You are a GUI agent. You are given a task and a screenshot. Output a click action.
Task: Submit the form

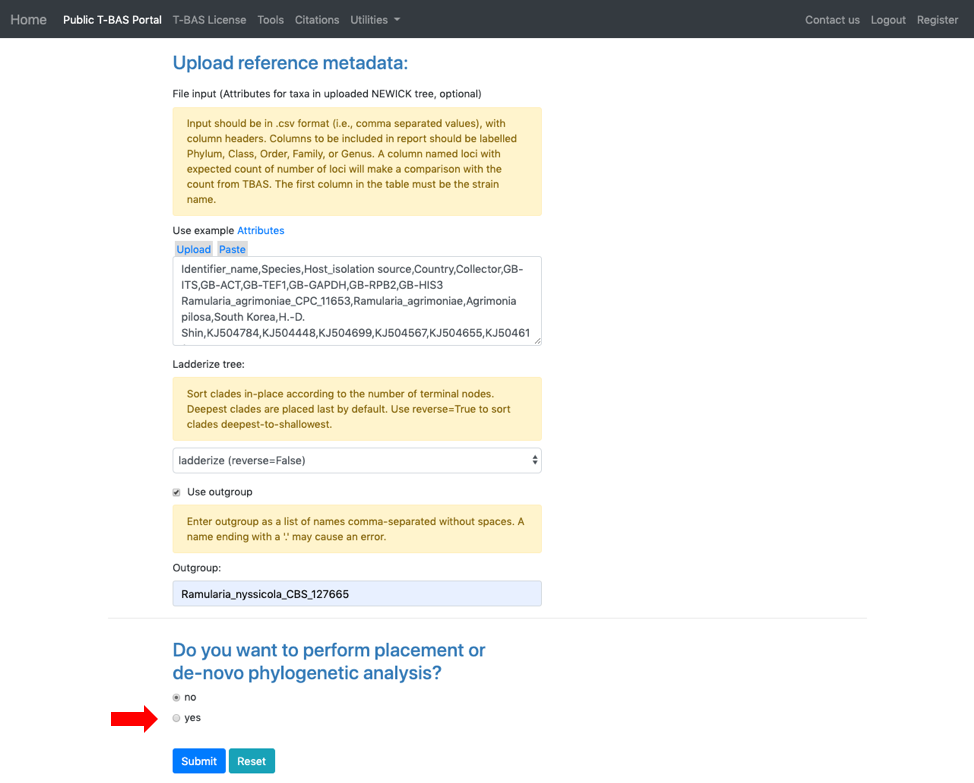(199, 761)
